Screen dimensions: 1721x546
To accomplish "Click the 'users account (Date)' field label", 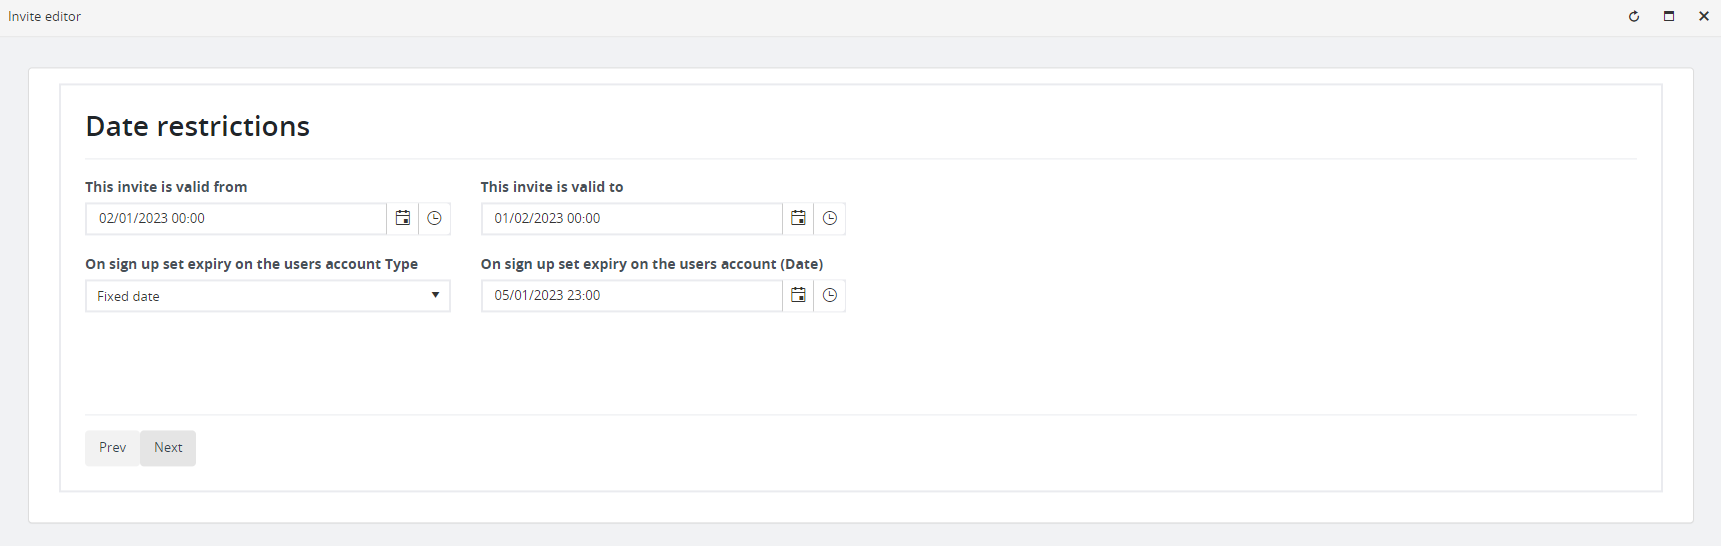I will click(x=652, y=264).
